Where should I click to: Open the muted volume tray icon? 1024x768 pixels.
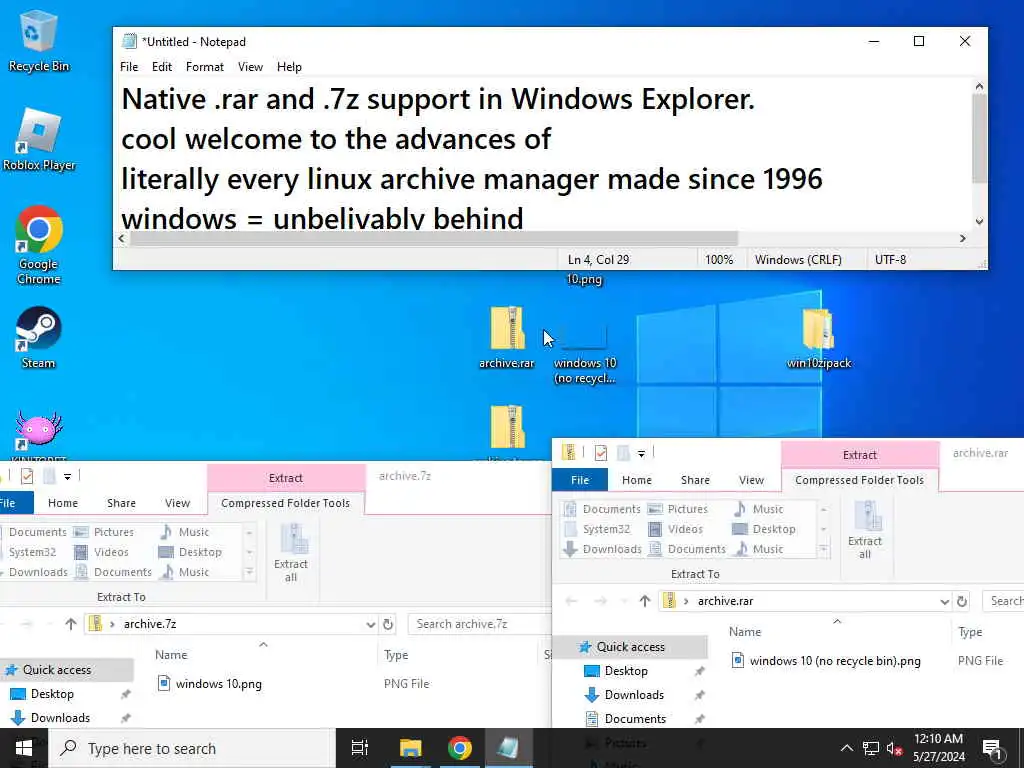click(894, 748)
